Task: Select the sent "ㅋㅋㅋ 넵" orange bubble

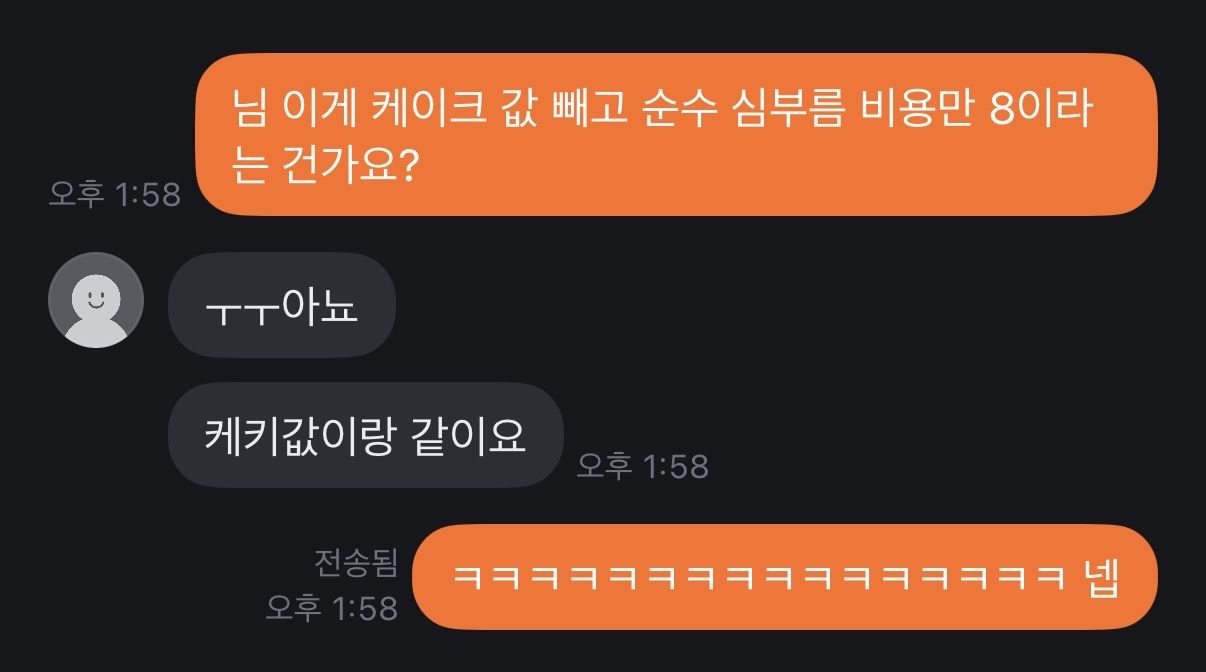Action: pyautogui.click(x=785, y=577)
